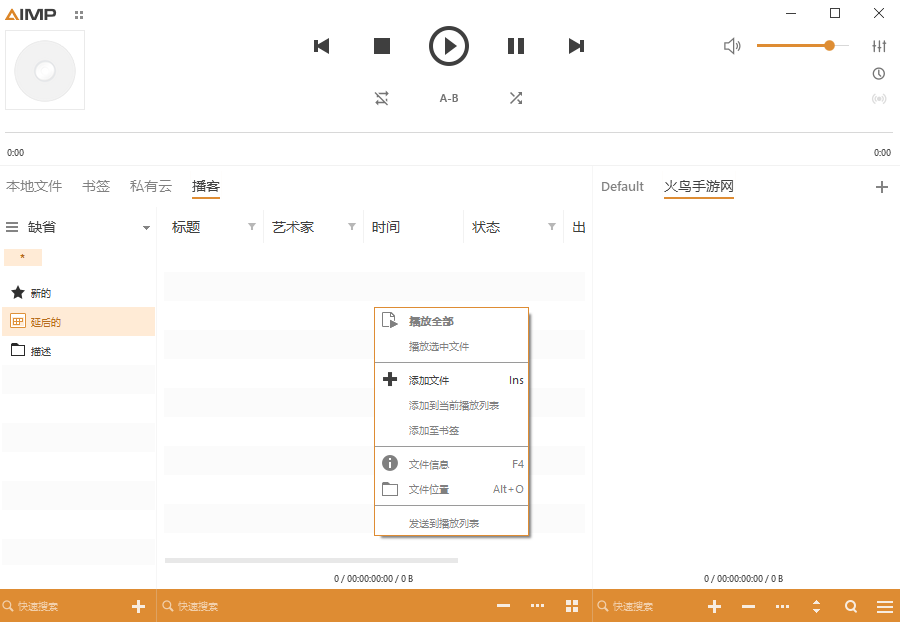Sort by the 状态 column header
Image resolution: width=900 pixels, height=622 pixels.
tap(486, 227)
